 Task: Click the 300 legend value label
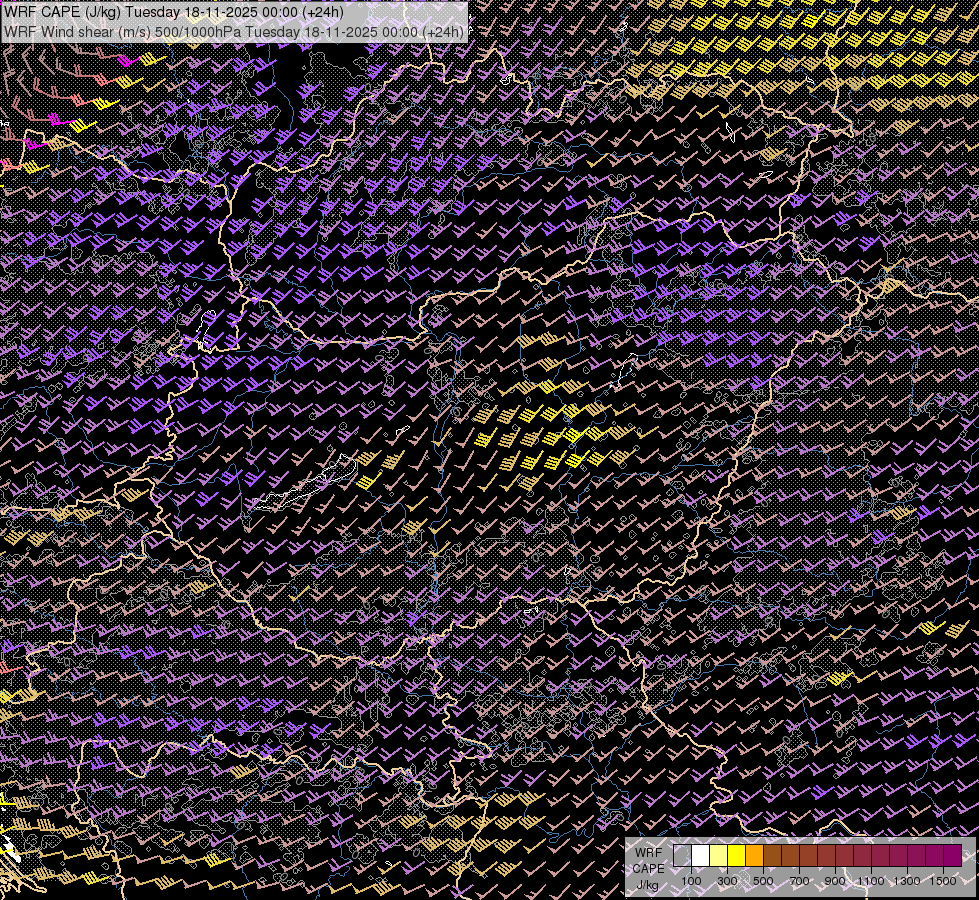pos(727,881)
